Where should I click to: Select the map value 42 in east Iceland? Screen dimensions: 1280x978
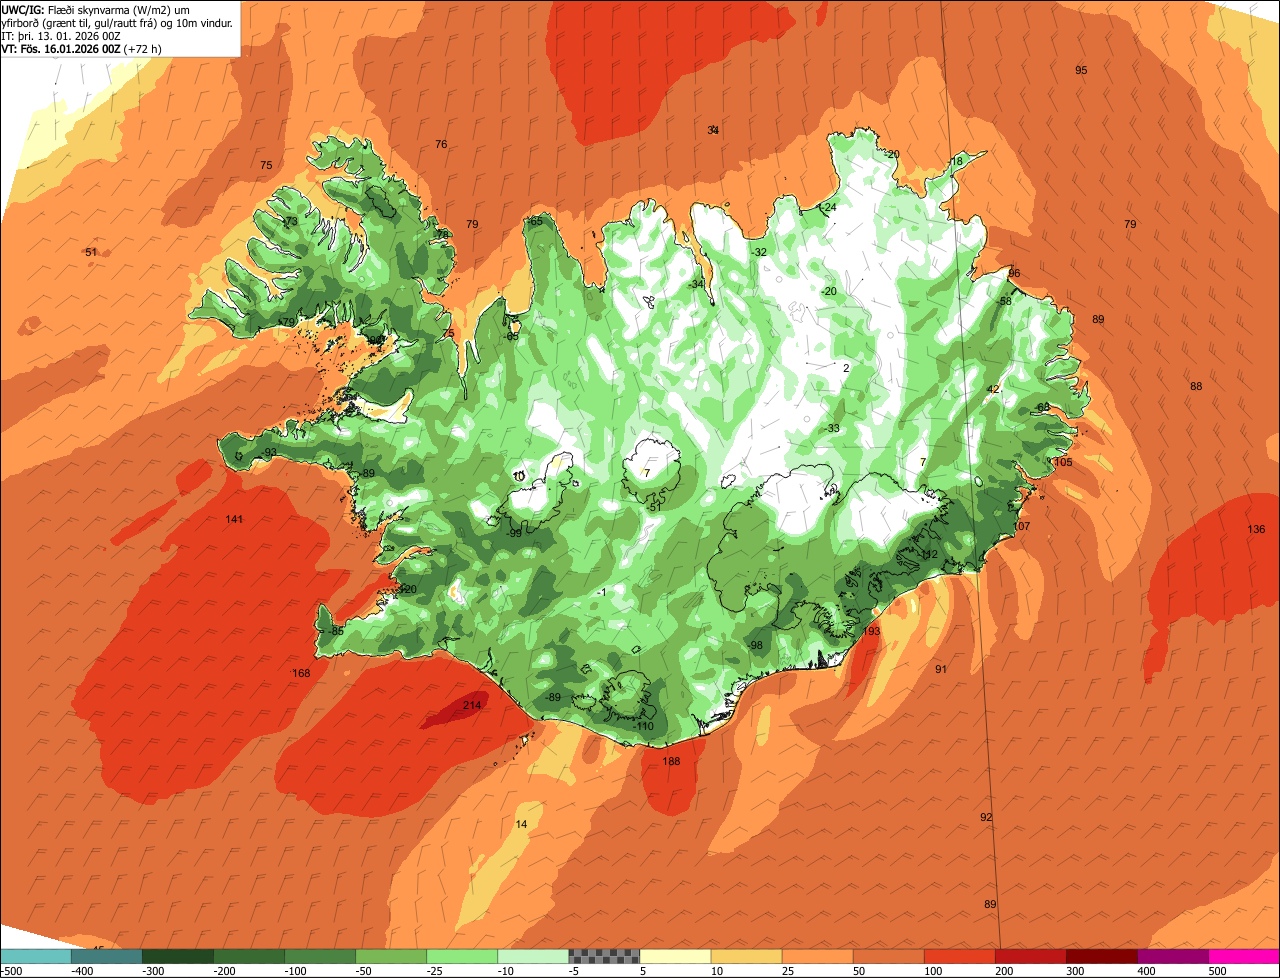coord(993,389)
